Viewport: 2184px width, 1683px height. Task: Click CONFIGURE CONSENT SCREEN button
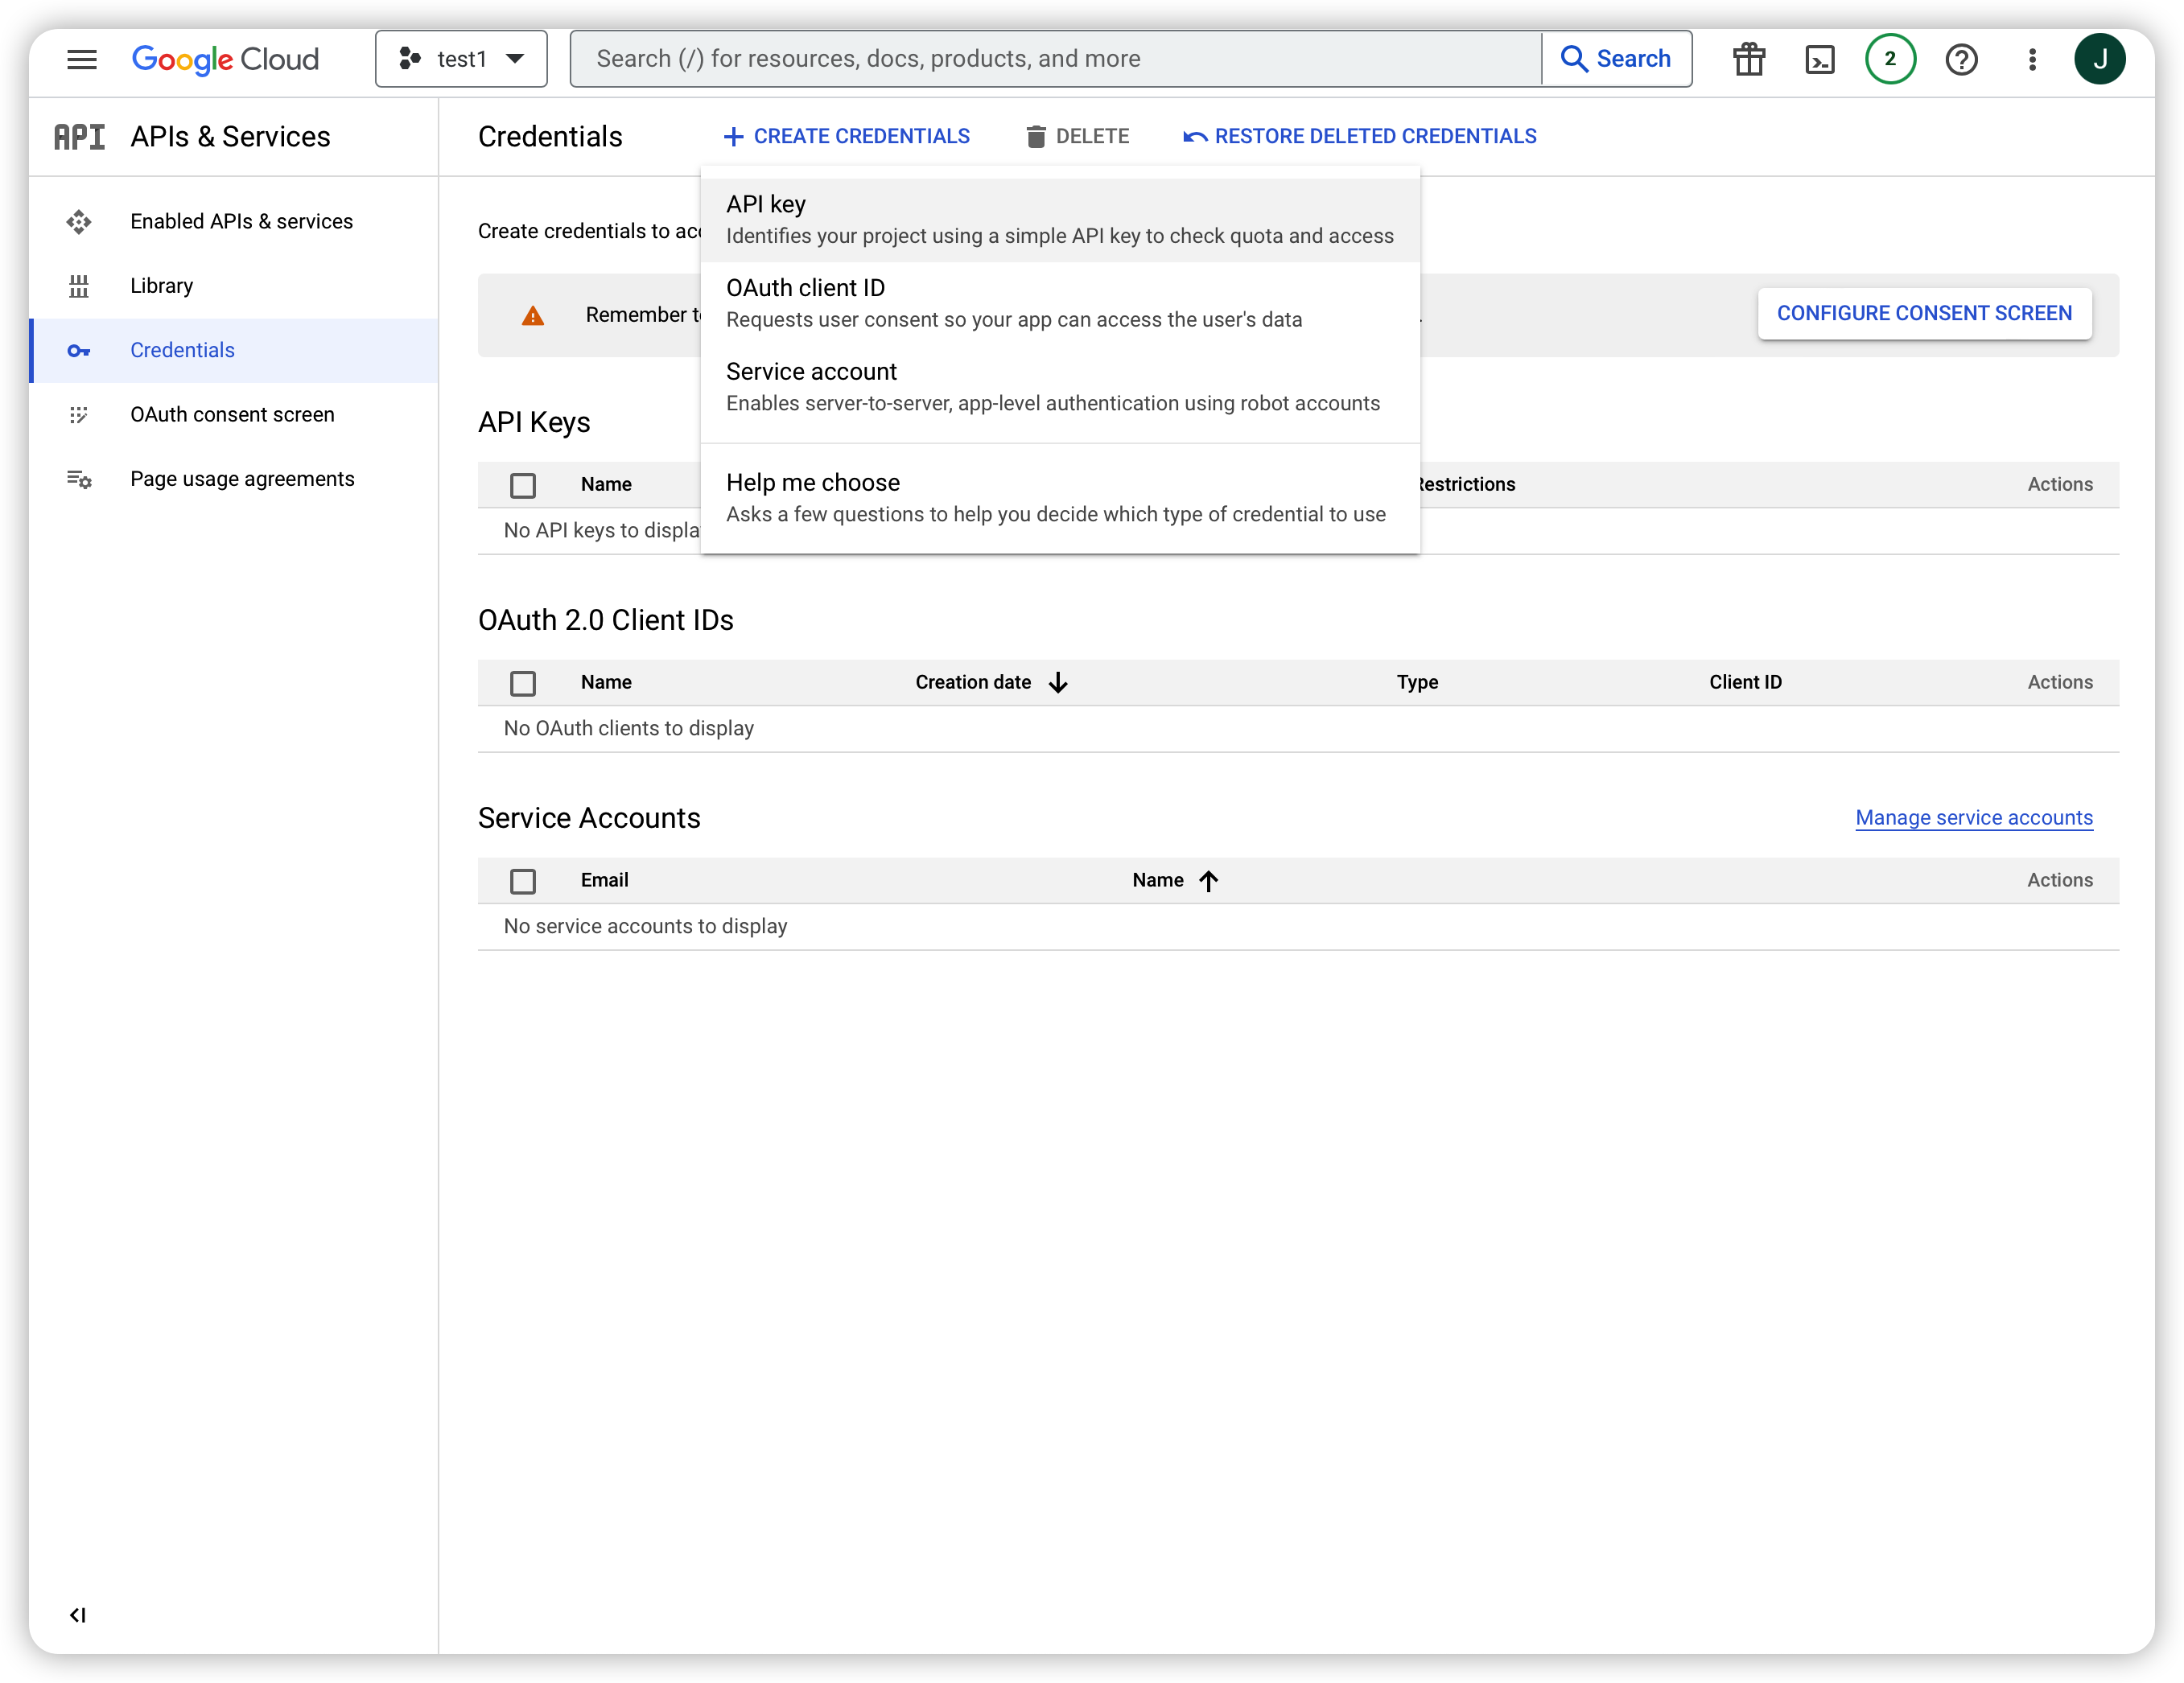click(1924, 314)
